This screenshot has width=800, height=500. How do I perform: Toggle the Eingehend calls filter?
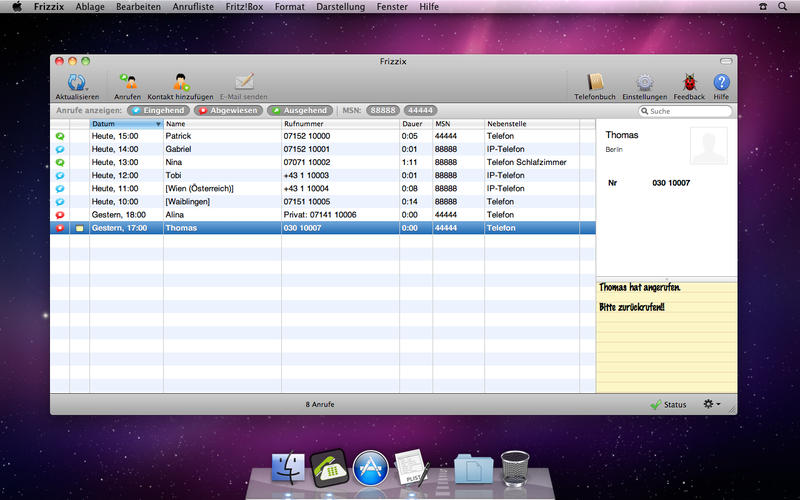pyautogui.click(x=158, y=110)
